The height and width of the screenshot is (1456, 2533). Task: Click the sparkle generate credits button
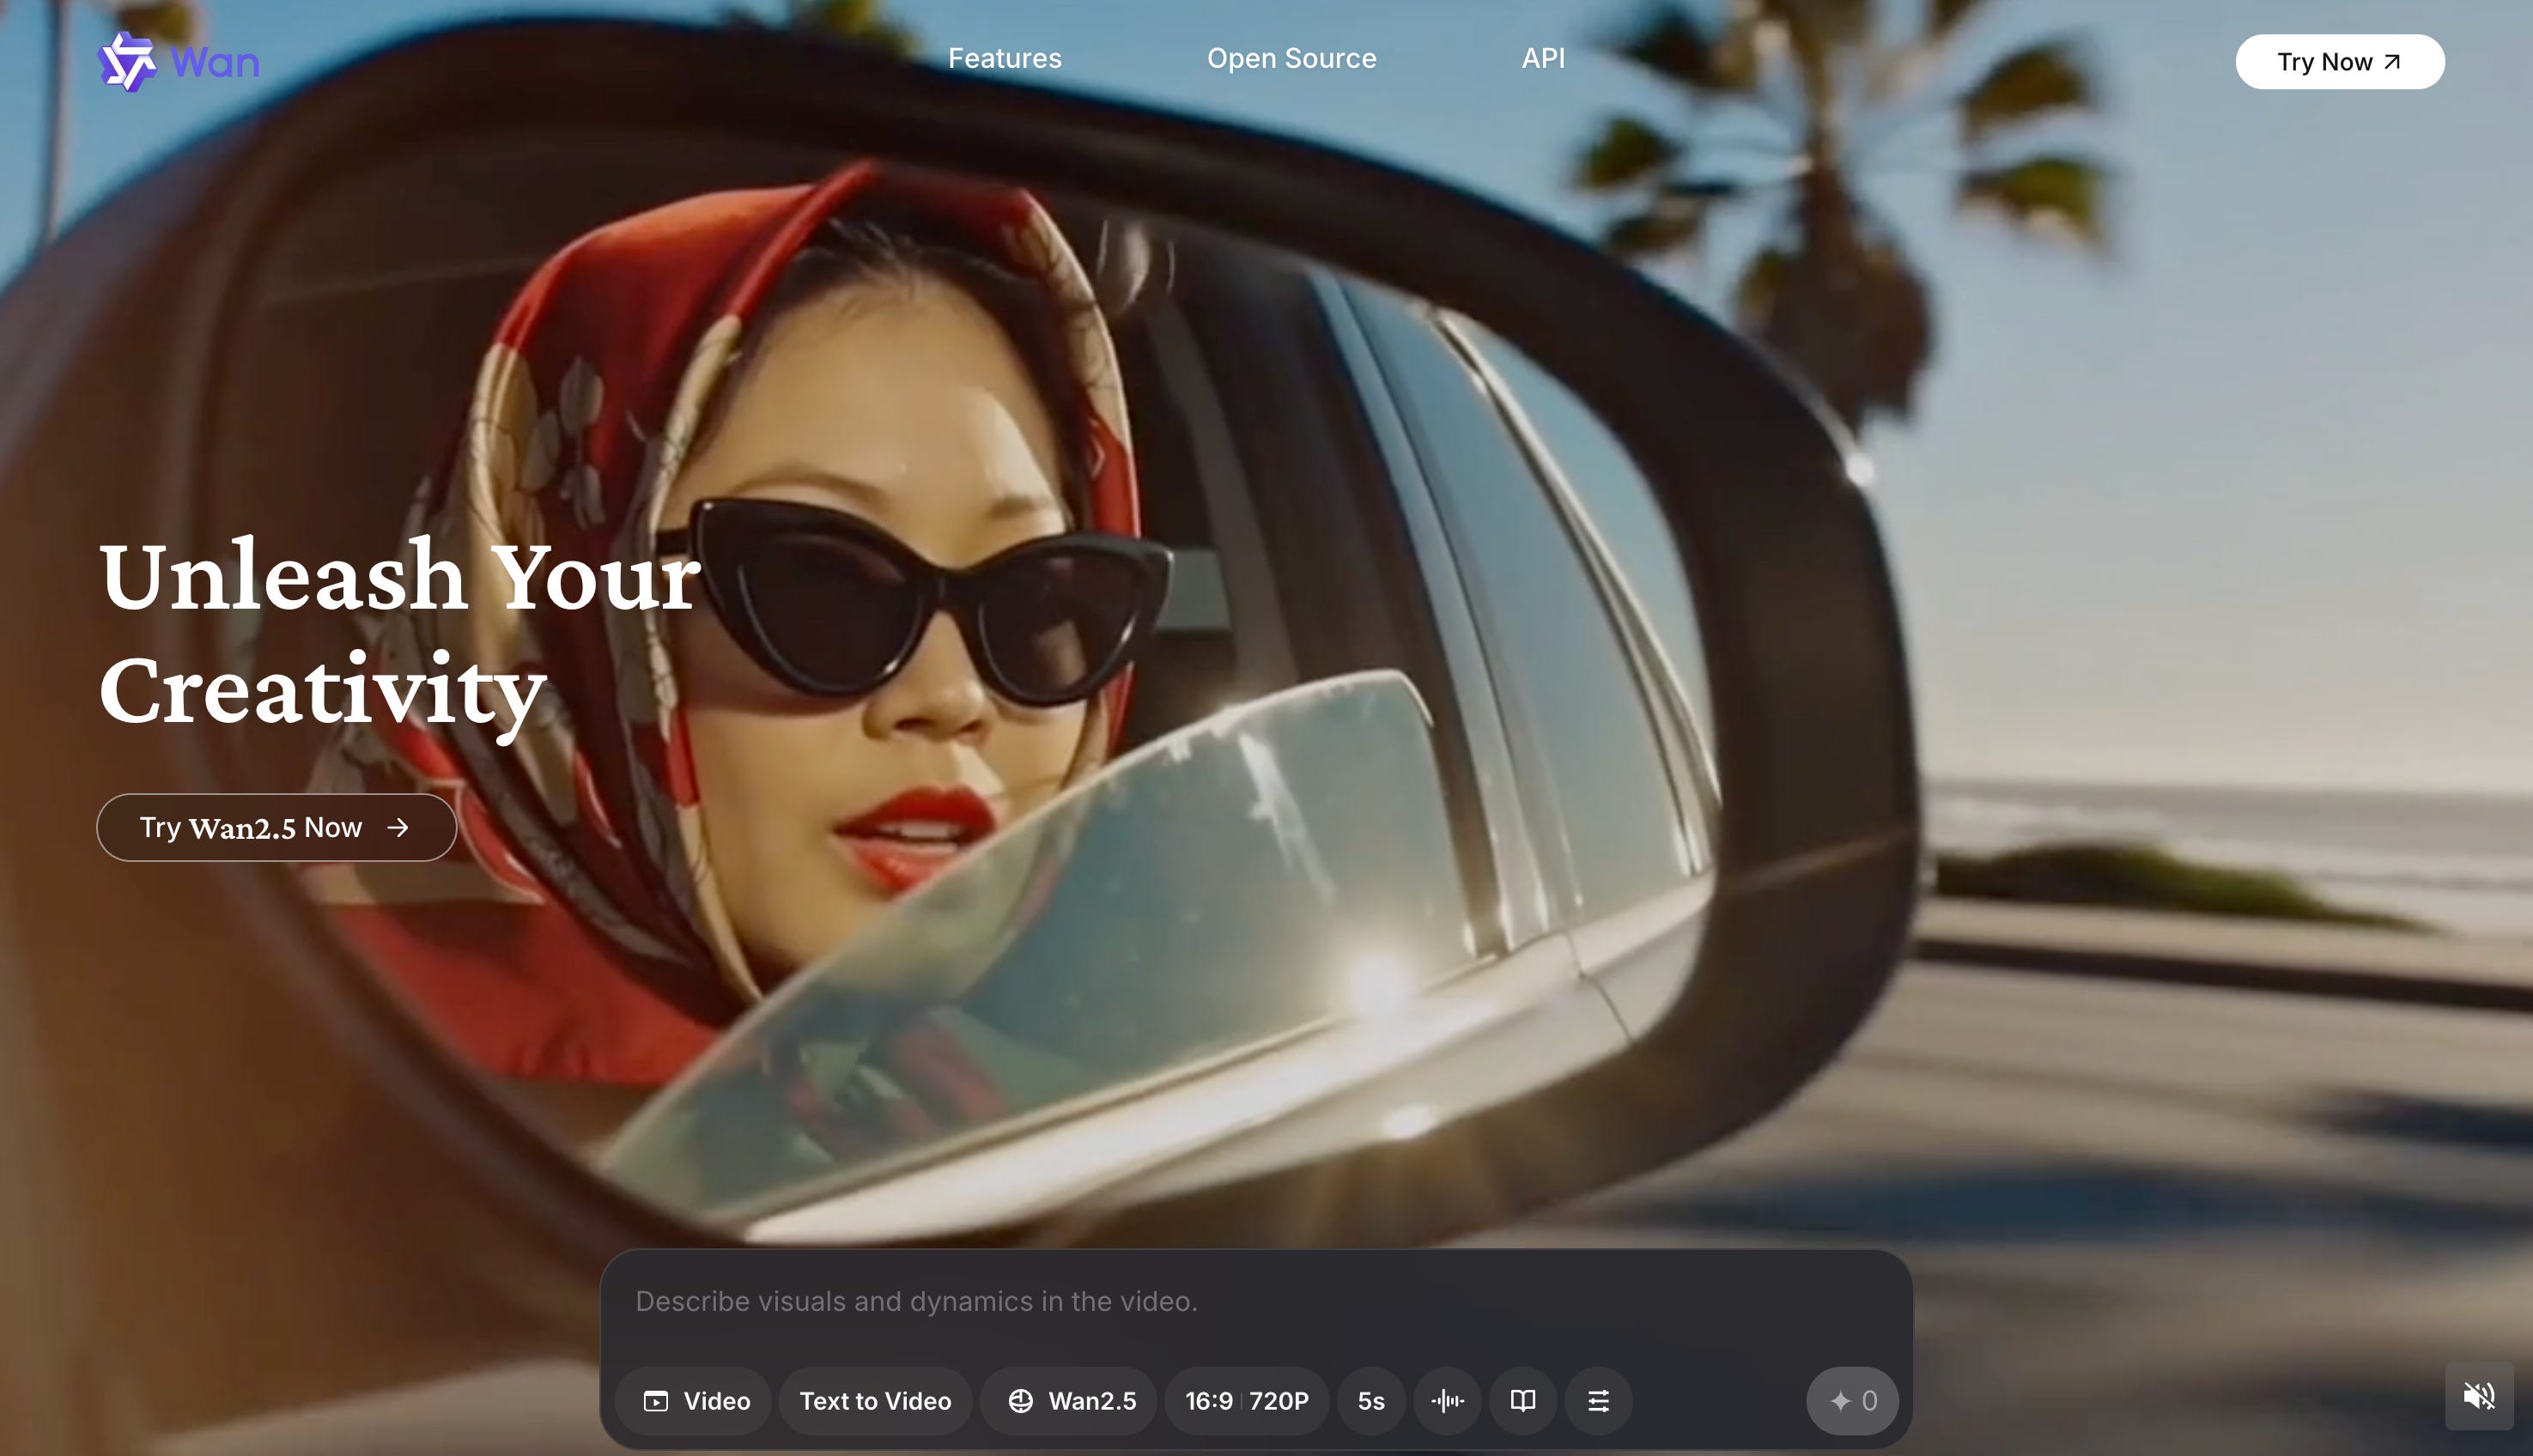click(1852, 1401)
